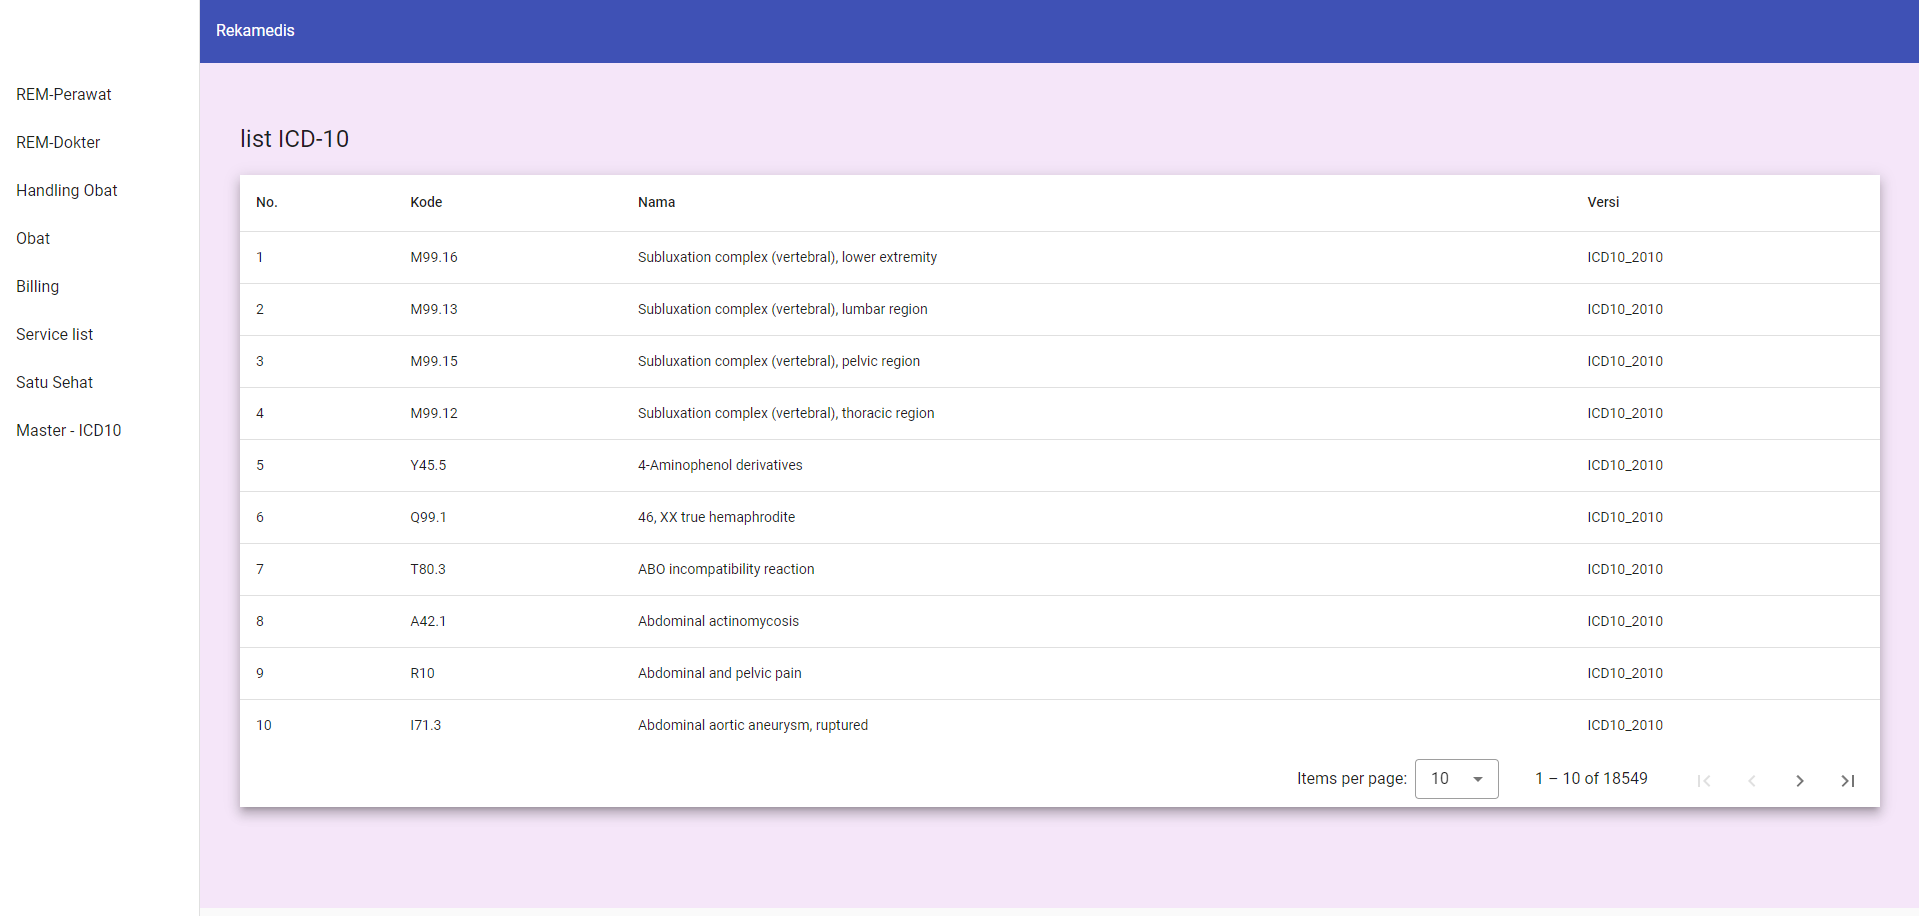
Task: Jump to the last page of results
Action: [x=1847, y=780]
